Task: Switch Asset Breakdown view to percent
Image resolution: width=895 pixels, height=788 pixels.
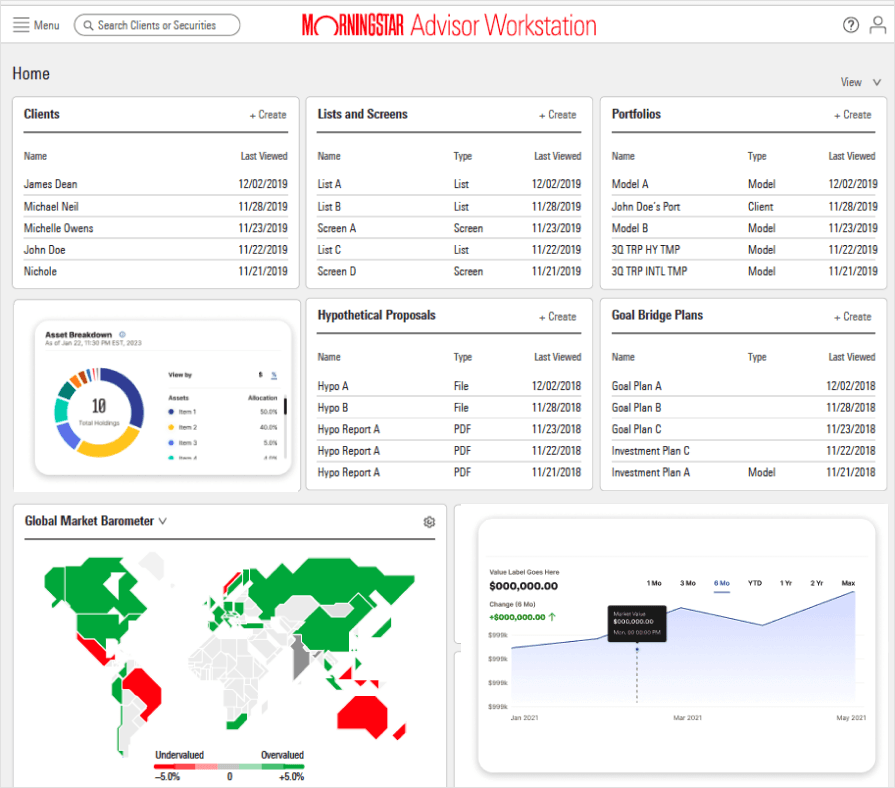Action: coord(274,375)
